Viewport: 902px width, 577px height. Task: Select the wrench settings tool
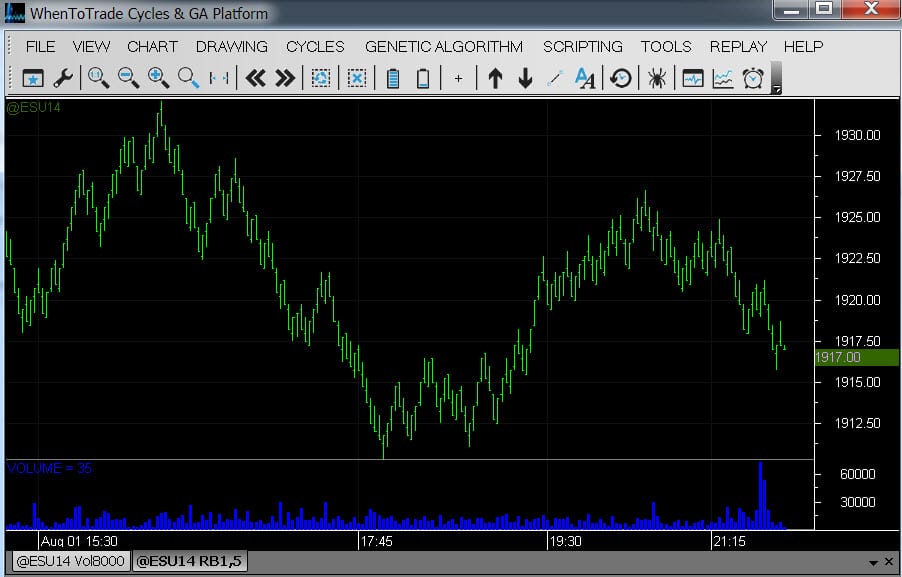tap(62, 78)
